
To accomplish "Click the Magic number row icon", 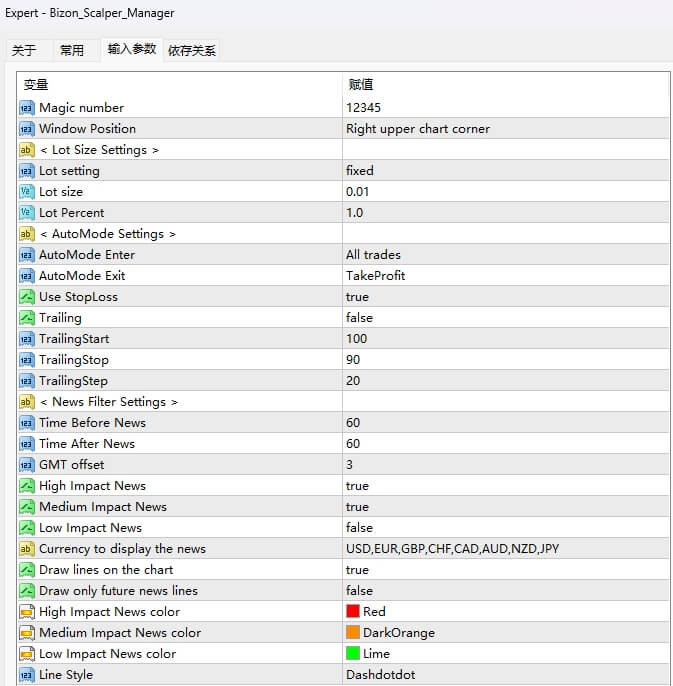I will click(27, 108).
